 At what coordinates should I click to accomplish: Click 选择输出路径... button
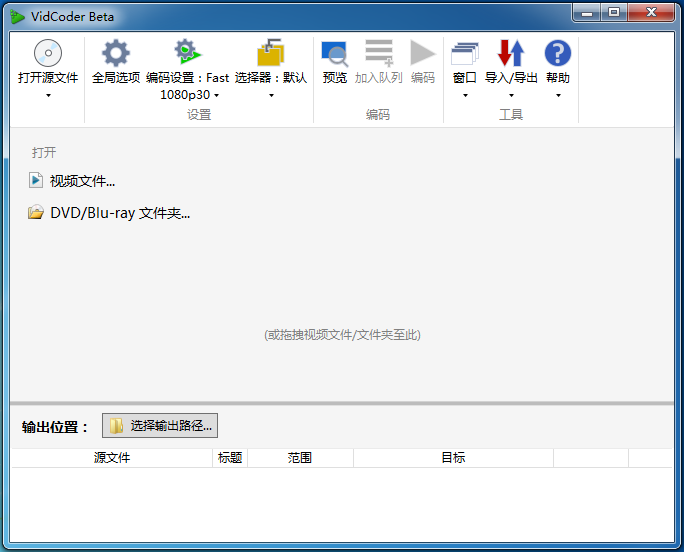tap(160, 425)
